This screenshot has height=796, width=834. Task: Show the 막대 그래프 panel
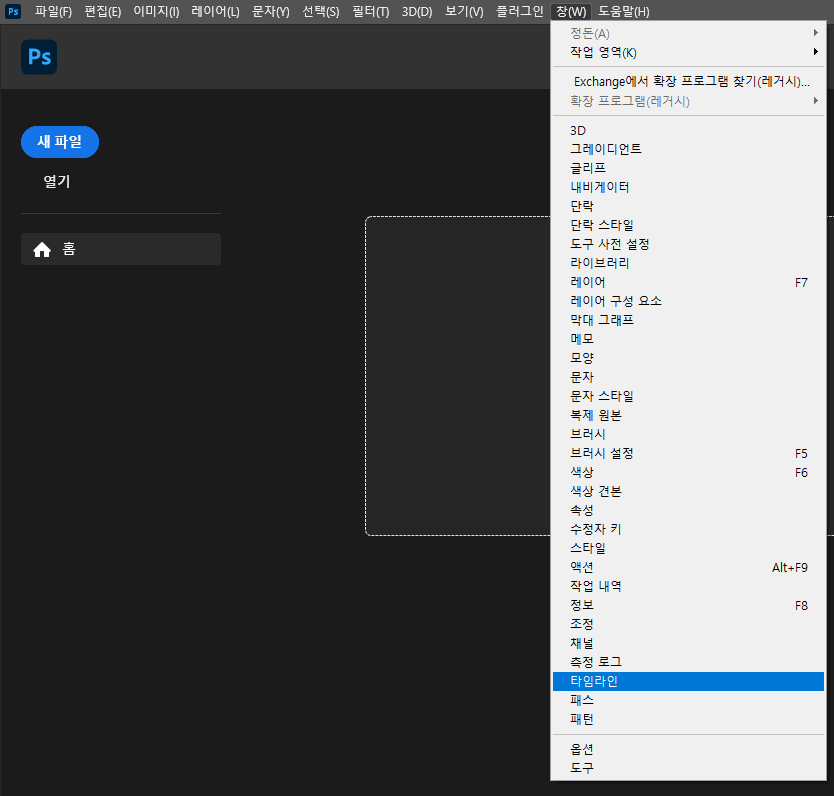pyautogui.click(x=688, y=320)
